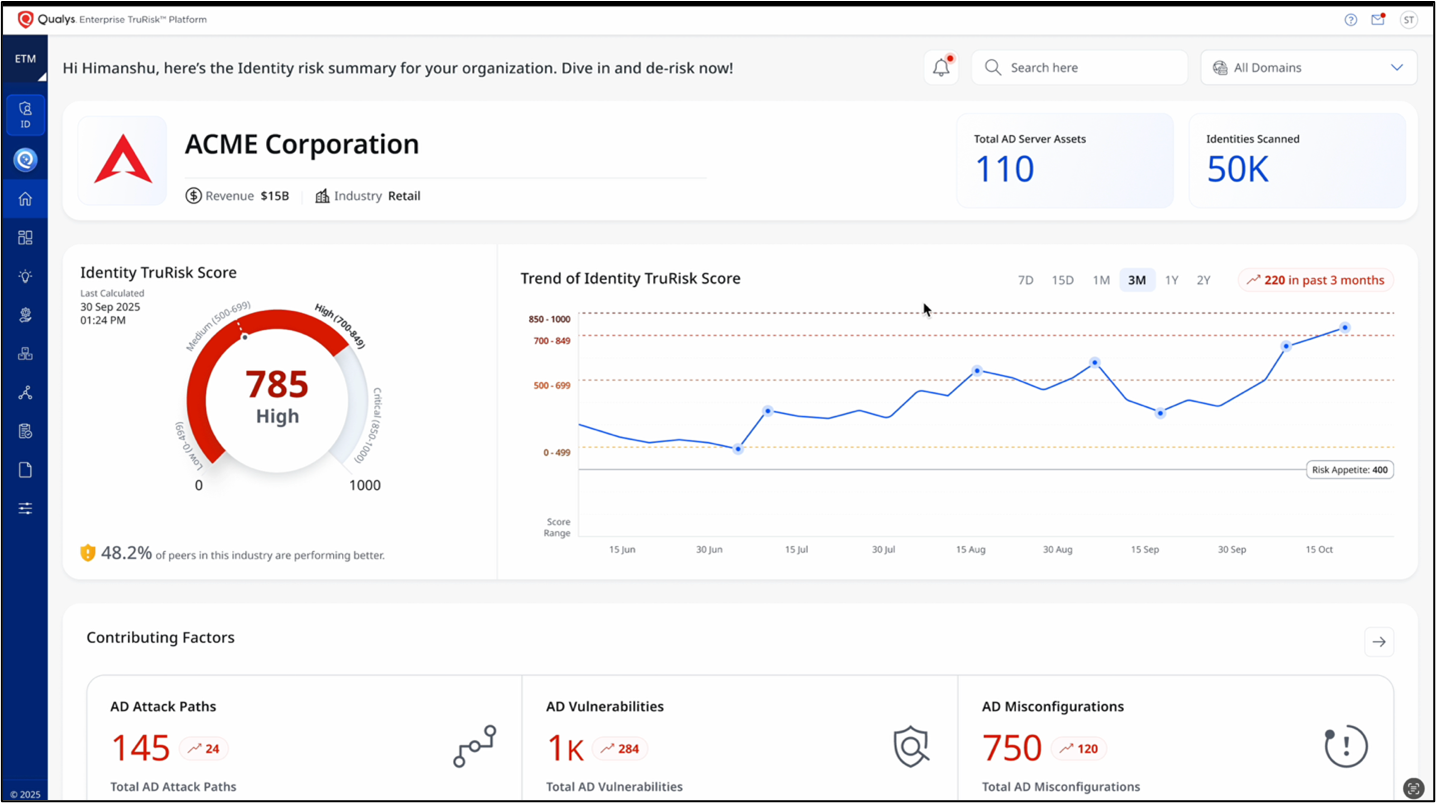Click the Home icon in sidebar
The height and width of the screenshot is (803, 1436).
pyautogui.click(x=25, y=199)
